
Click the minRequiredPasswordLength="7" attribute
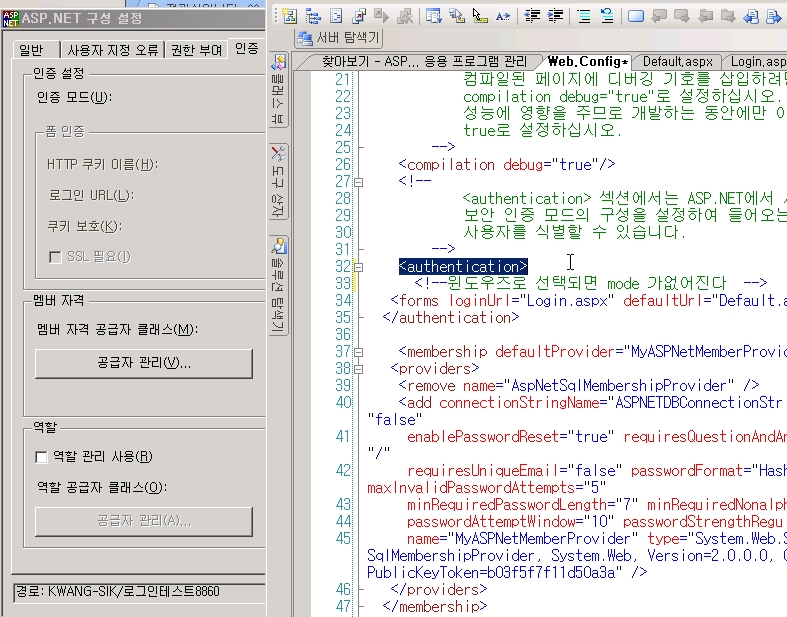point(522,505)
